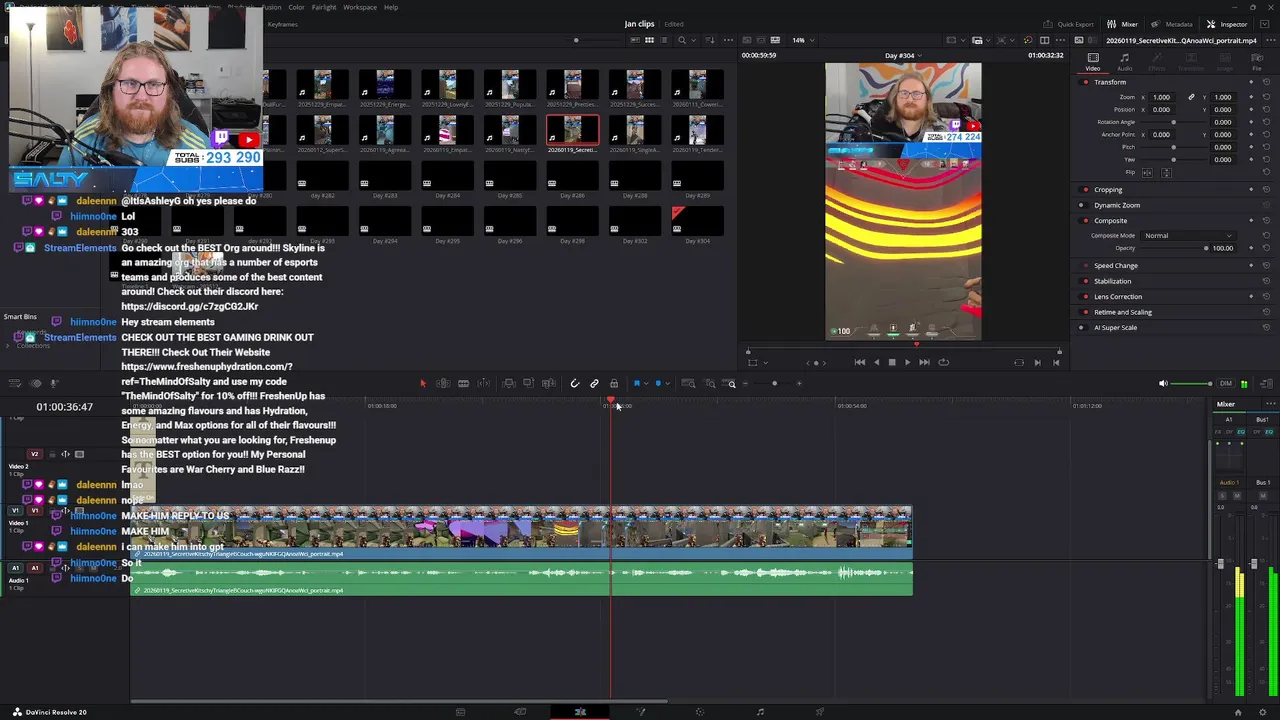Expand the Speed Change section
The image size is (1280, 720).
click(1115, 265)
